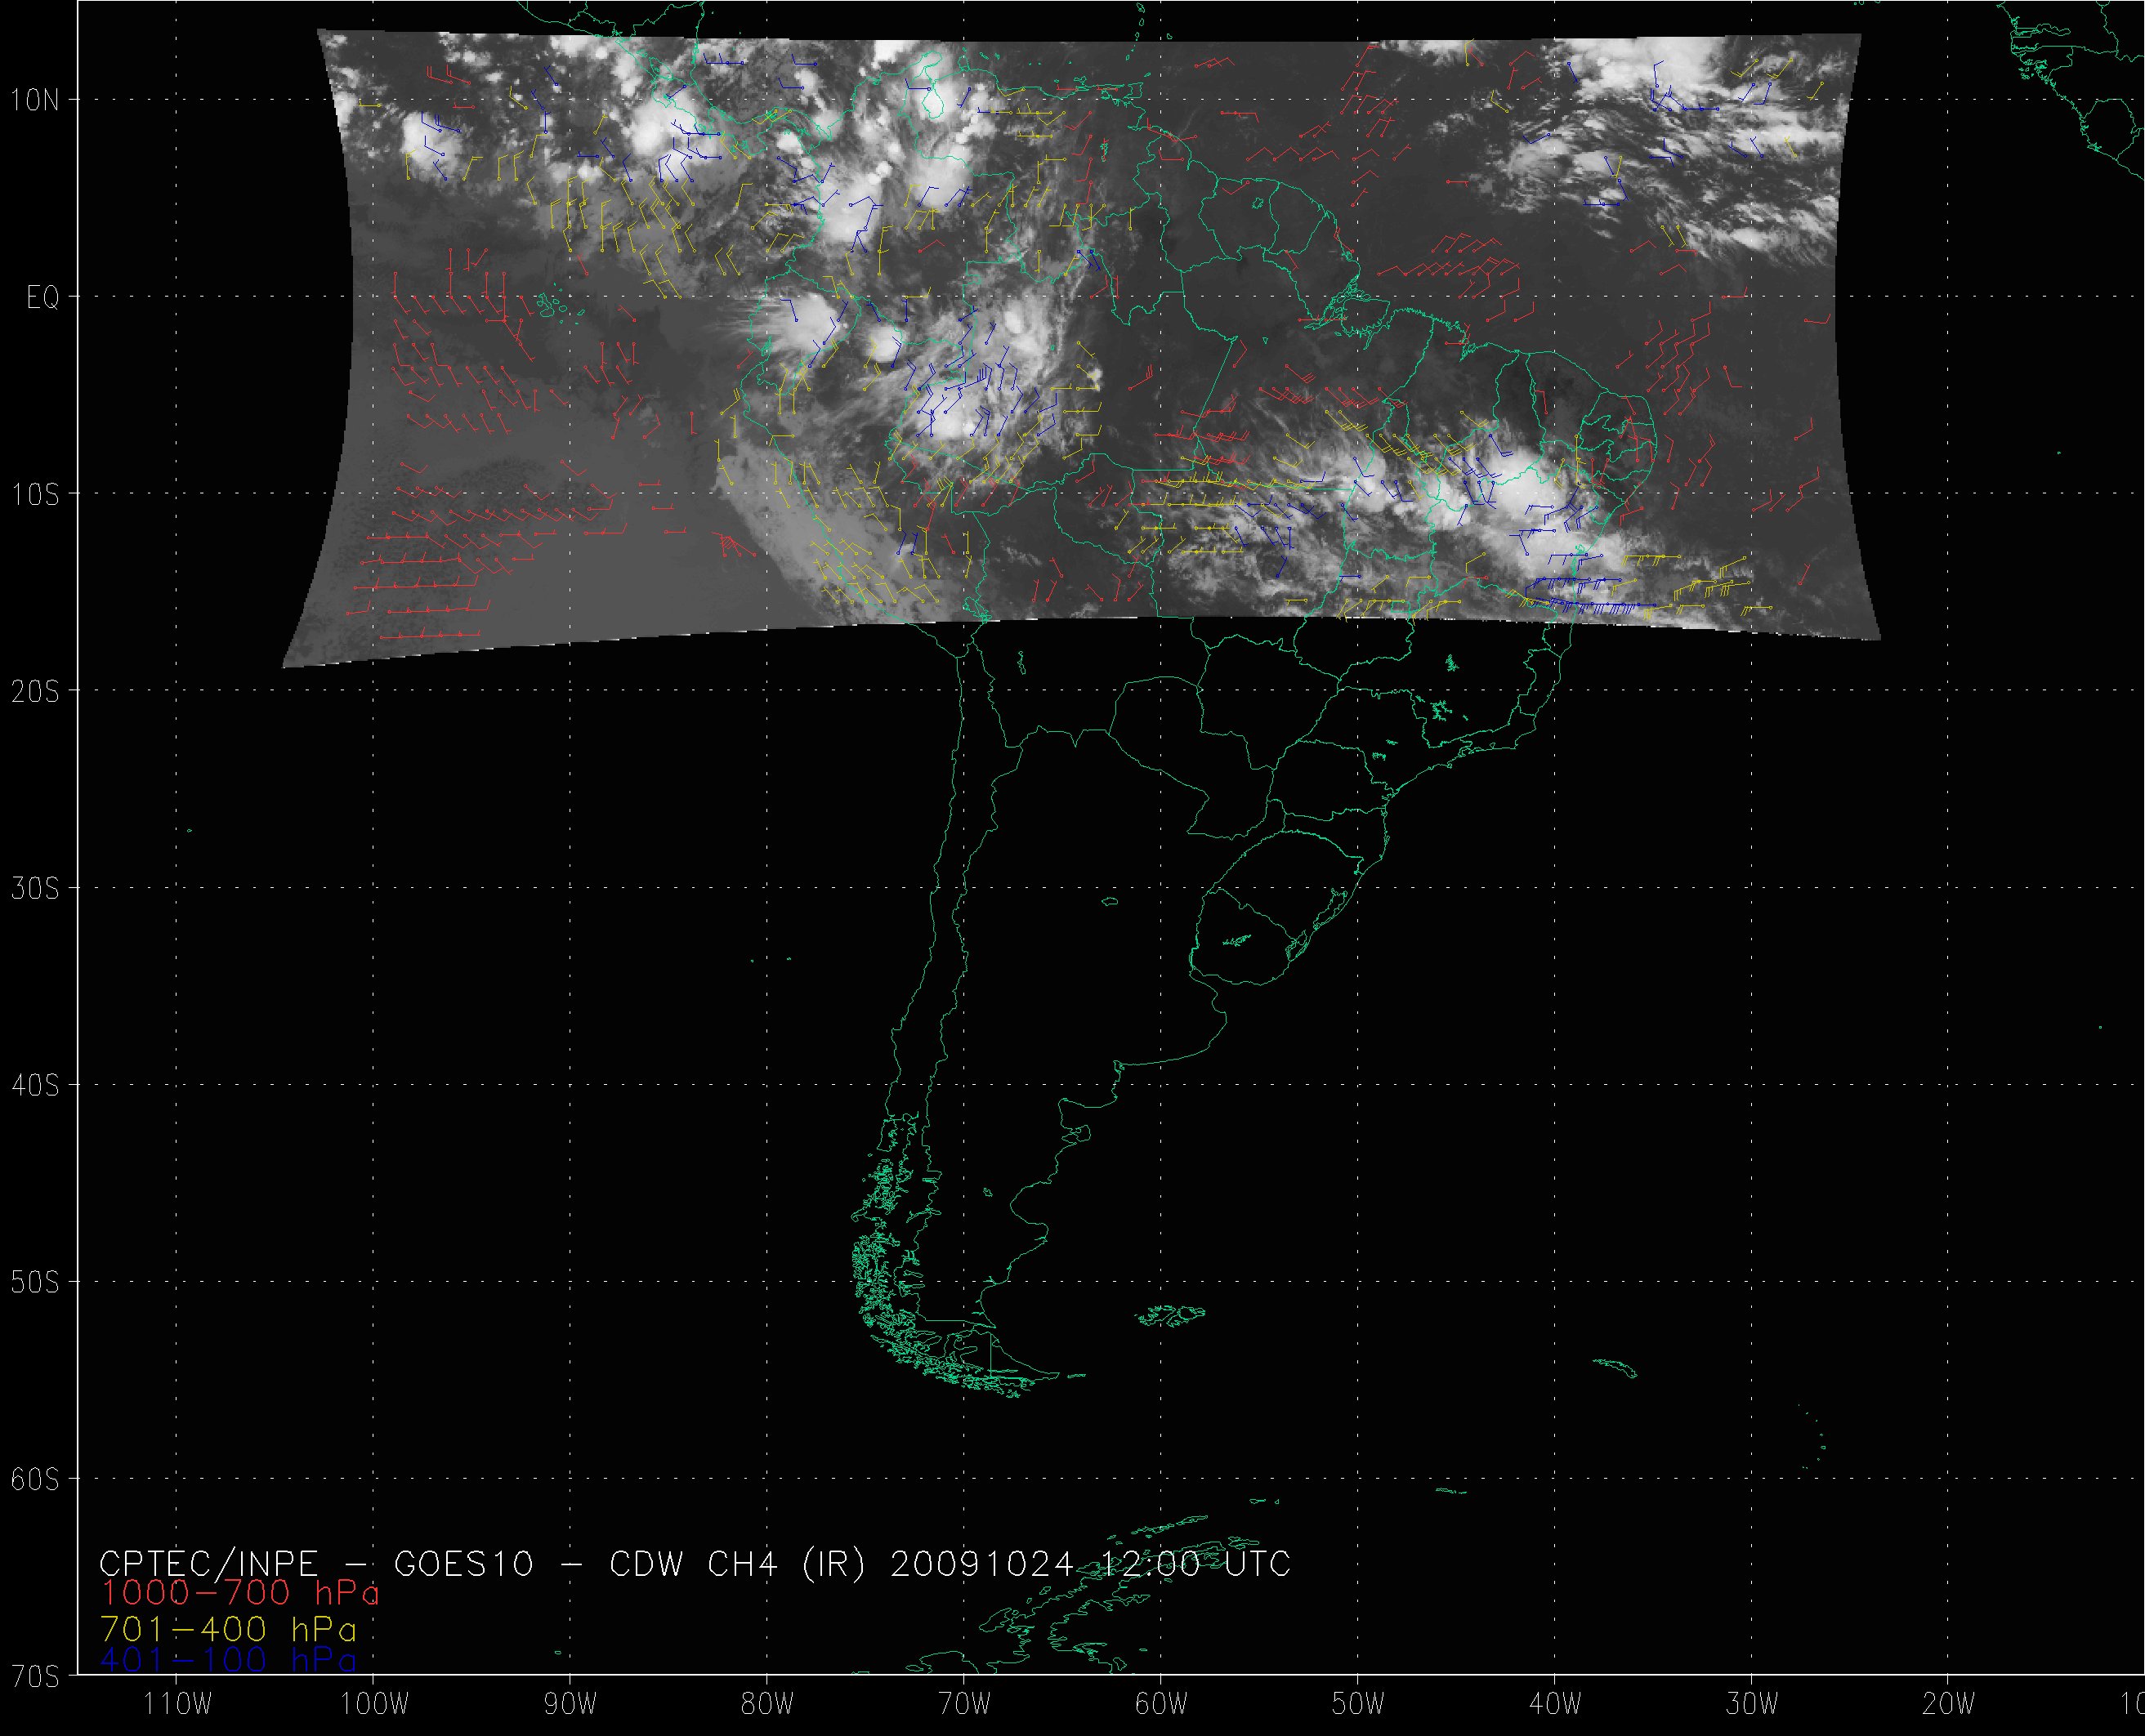Screen dimensions: 2145x1736
Task: Click the 10N latitude label
Action: click(35, 100)
